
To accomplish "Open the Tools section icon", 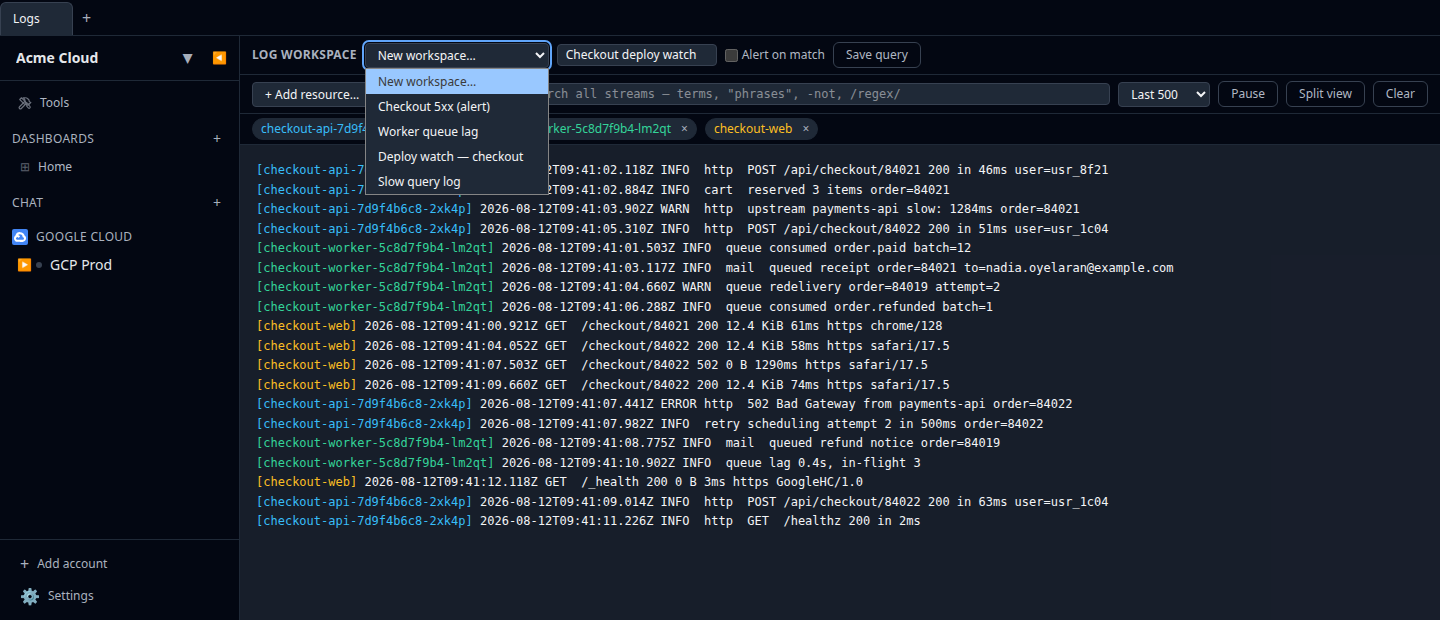I will coord(25,103).
